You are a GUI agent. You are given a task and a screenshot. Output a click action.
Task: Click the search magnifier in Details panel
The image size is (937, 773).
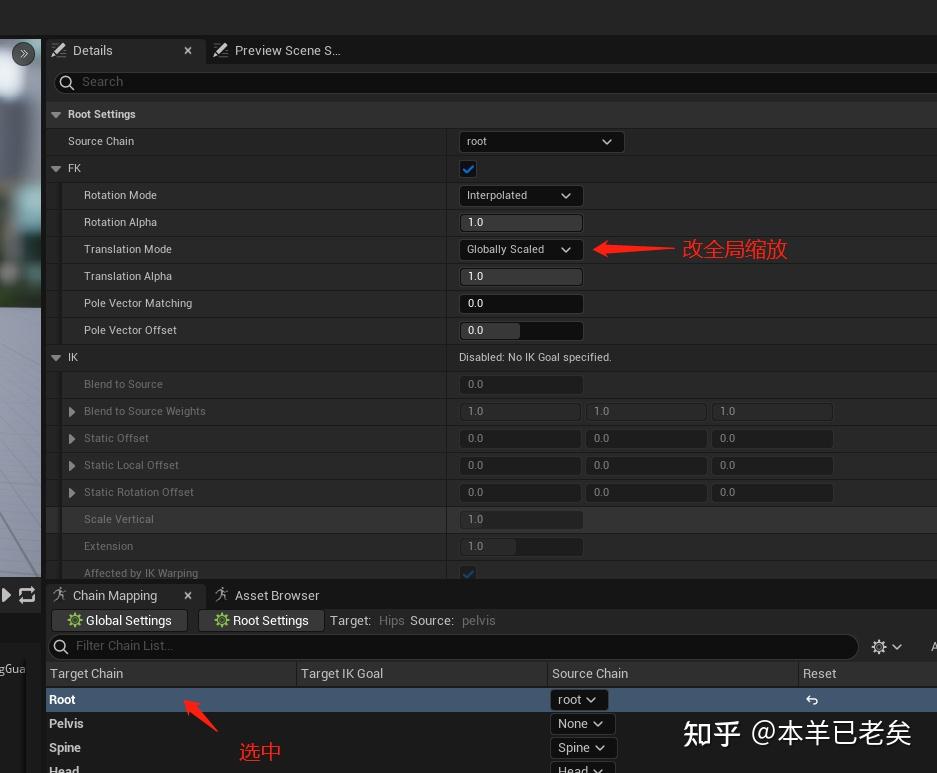(x=66, y=83)
